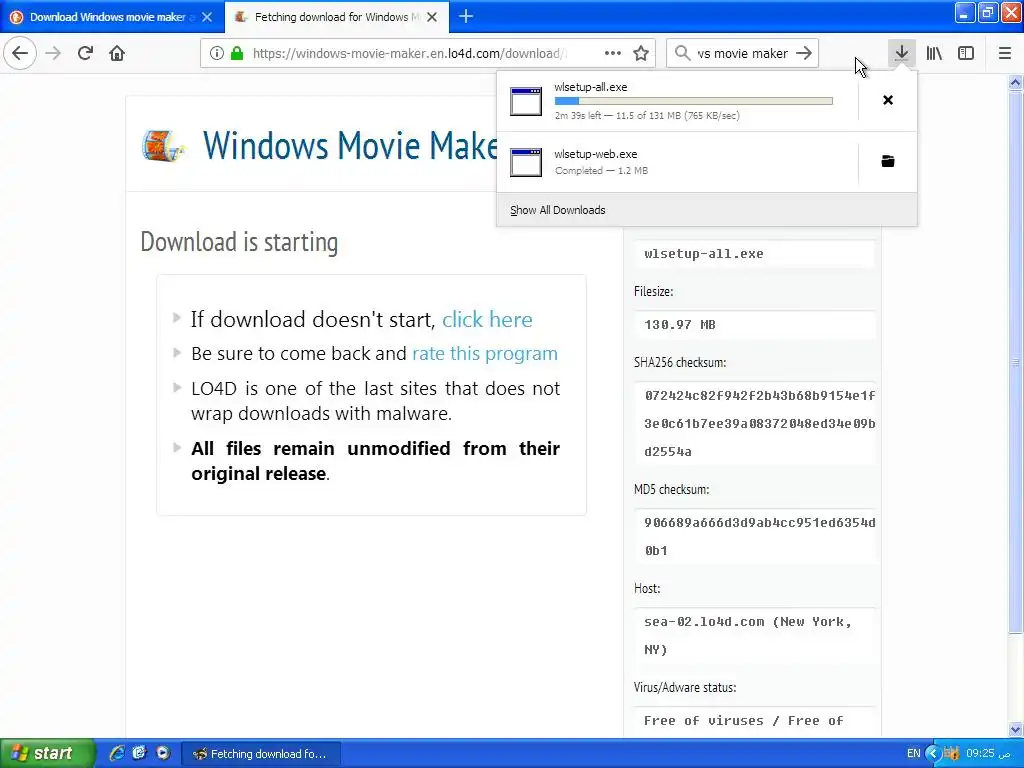Click the green padlock security icon
Screen dimensions: 1024x768
point(237,53)
